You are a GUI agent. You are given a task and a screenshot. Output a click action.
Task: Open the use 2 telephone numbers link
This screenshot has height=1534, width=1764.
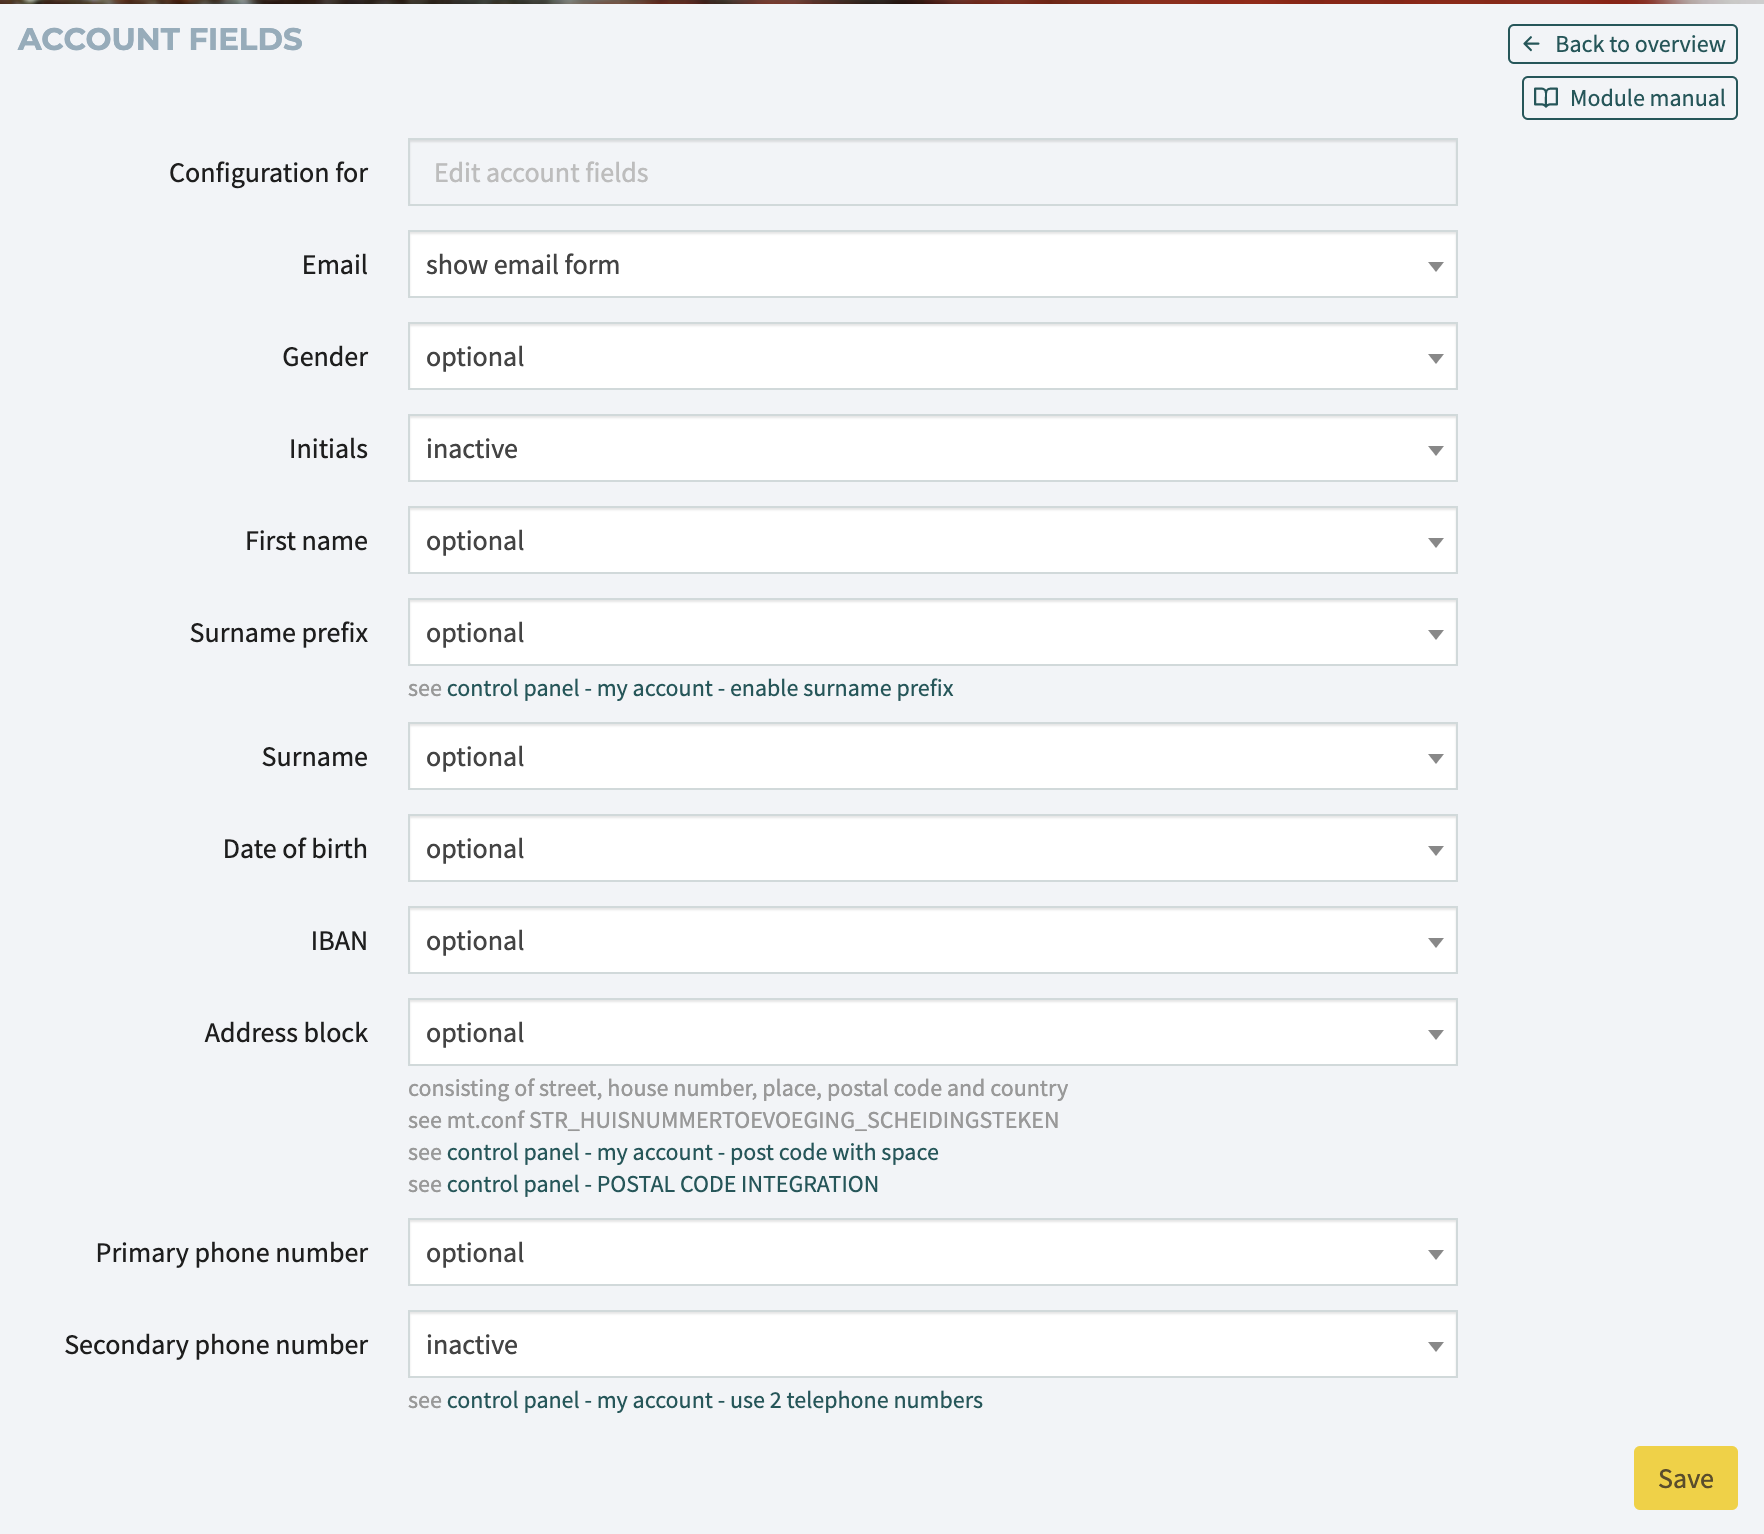[x=714, y=1400]
